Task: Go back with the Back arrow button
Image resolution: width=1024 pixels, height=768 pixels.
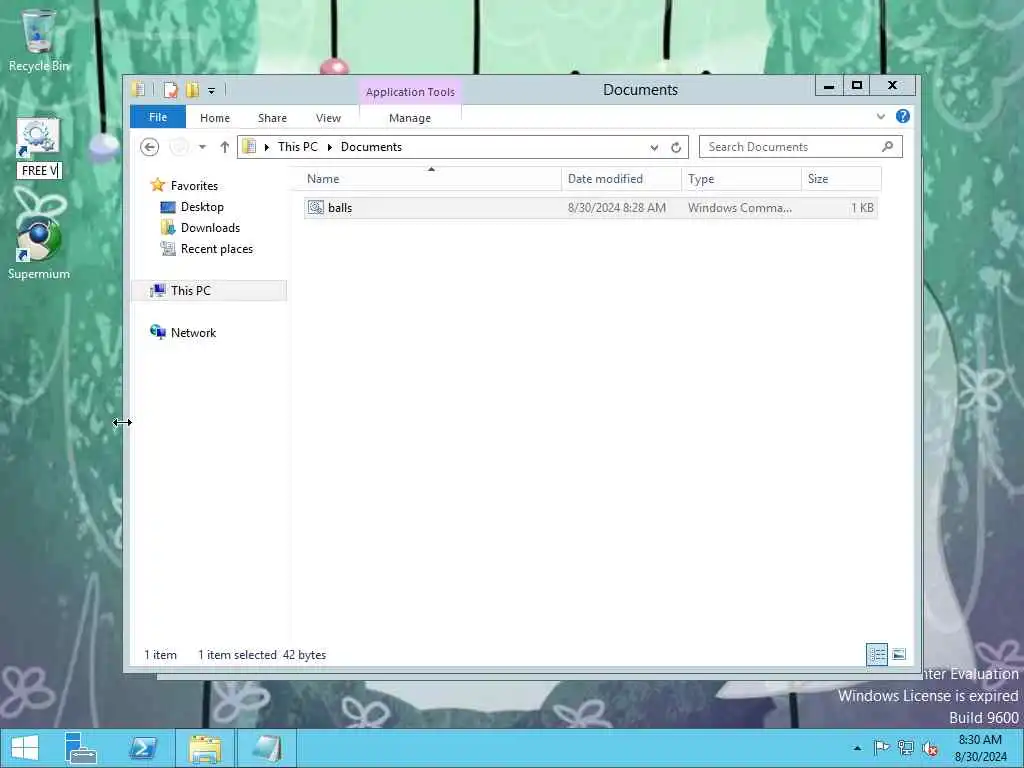Action: click(x=150, y=147)
